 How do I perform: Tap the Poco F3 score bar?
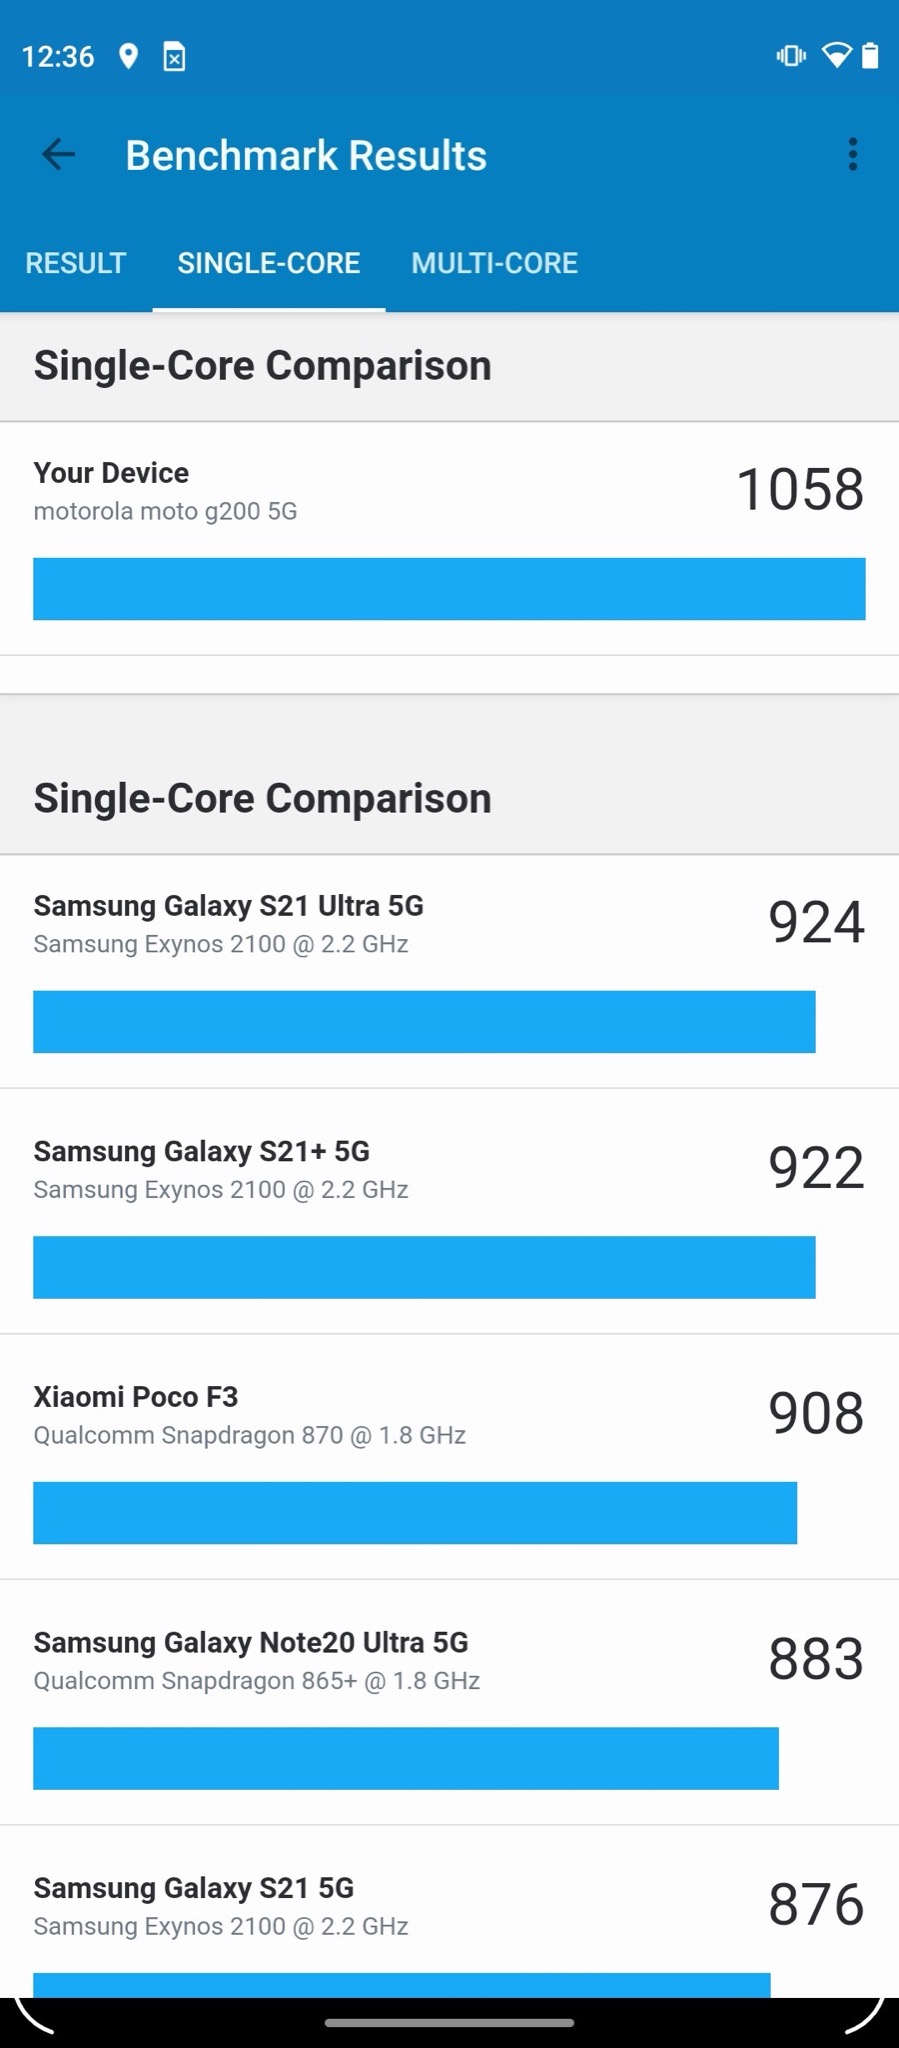(415, 1513)
